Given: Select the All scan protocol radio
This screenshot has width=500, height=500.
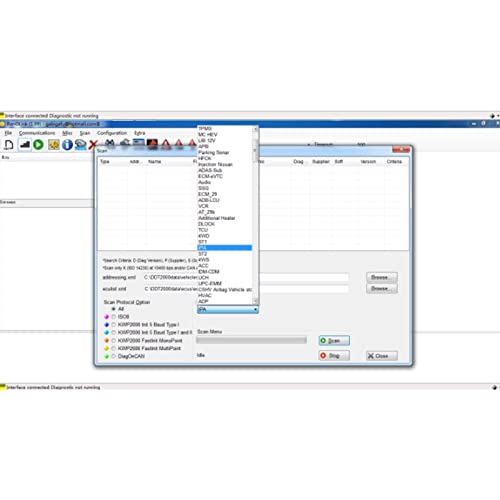Looking at the screenshot, I should 114,309.
